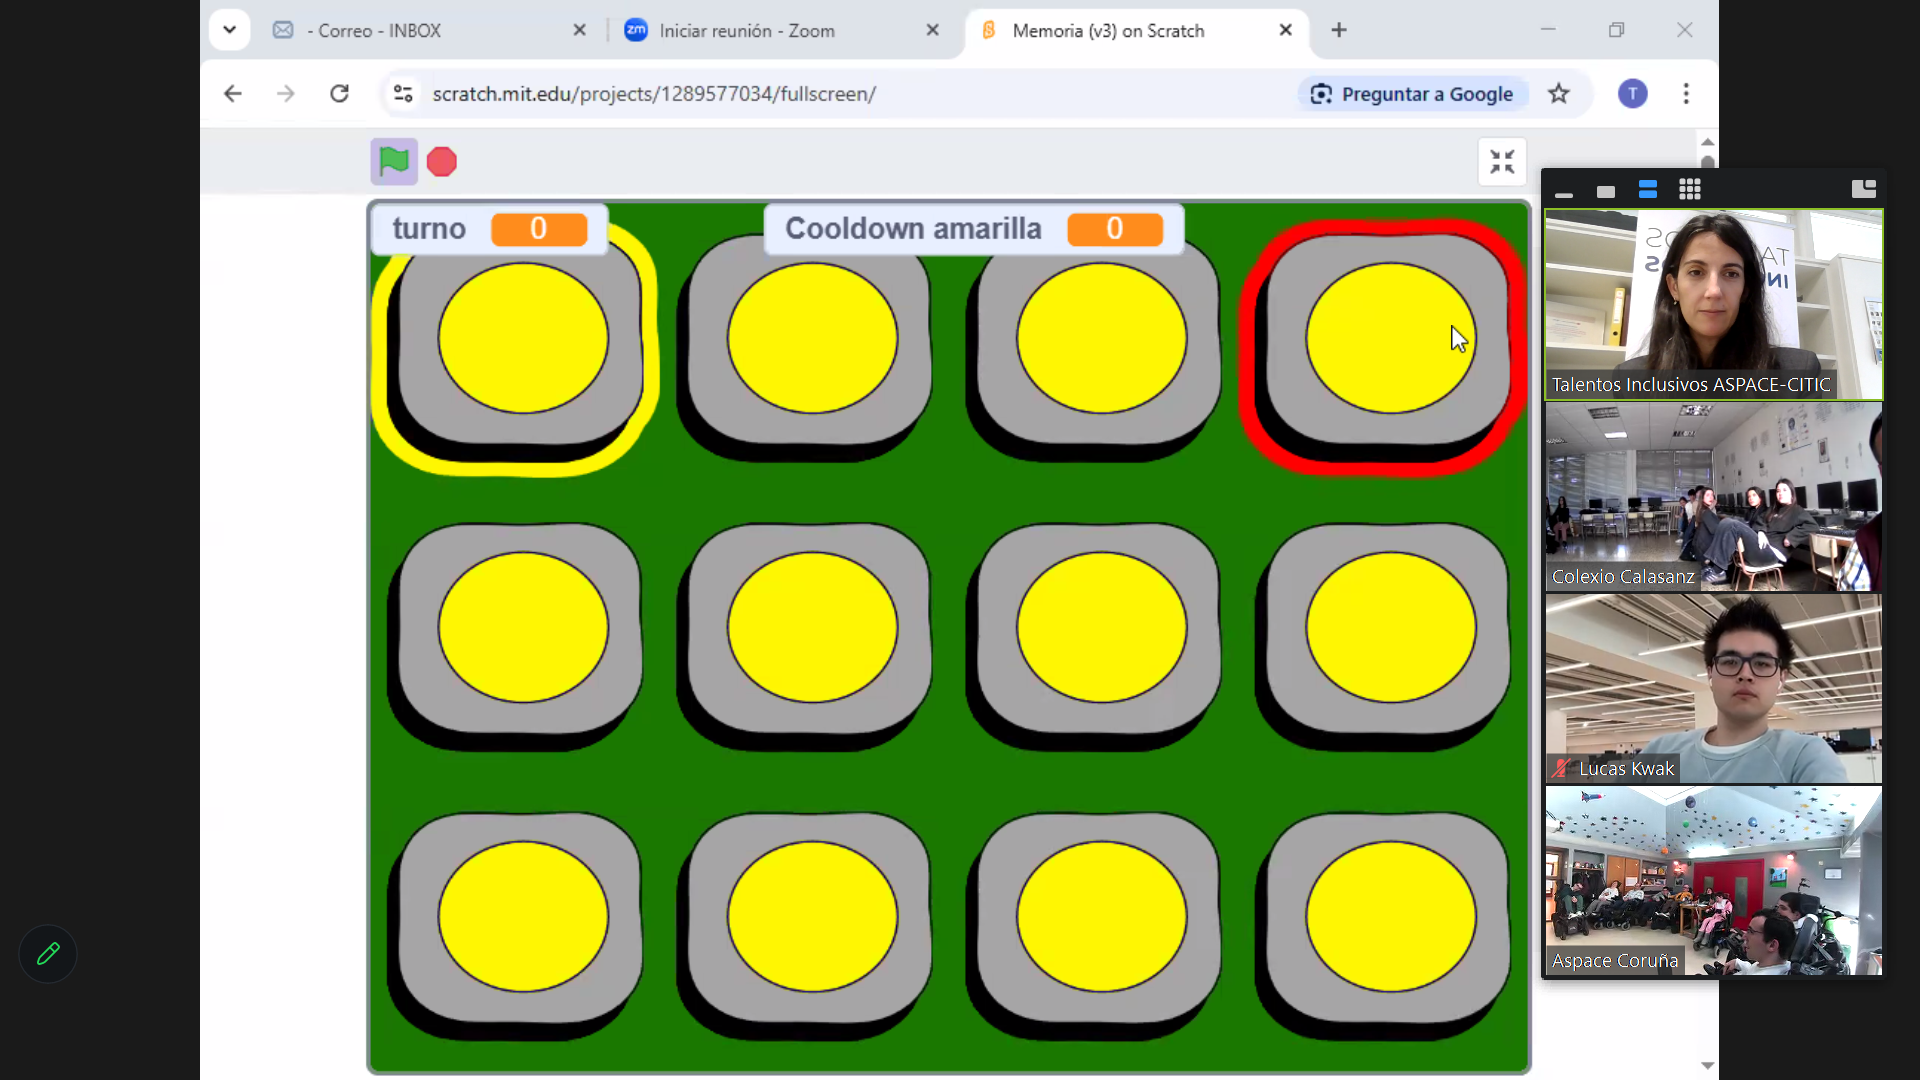This screenshot has height=1080, width=1920.
Task: Collapse the Zoom video panel to a bar
Action: 1564,194
